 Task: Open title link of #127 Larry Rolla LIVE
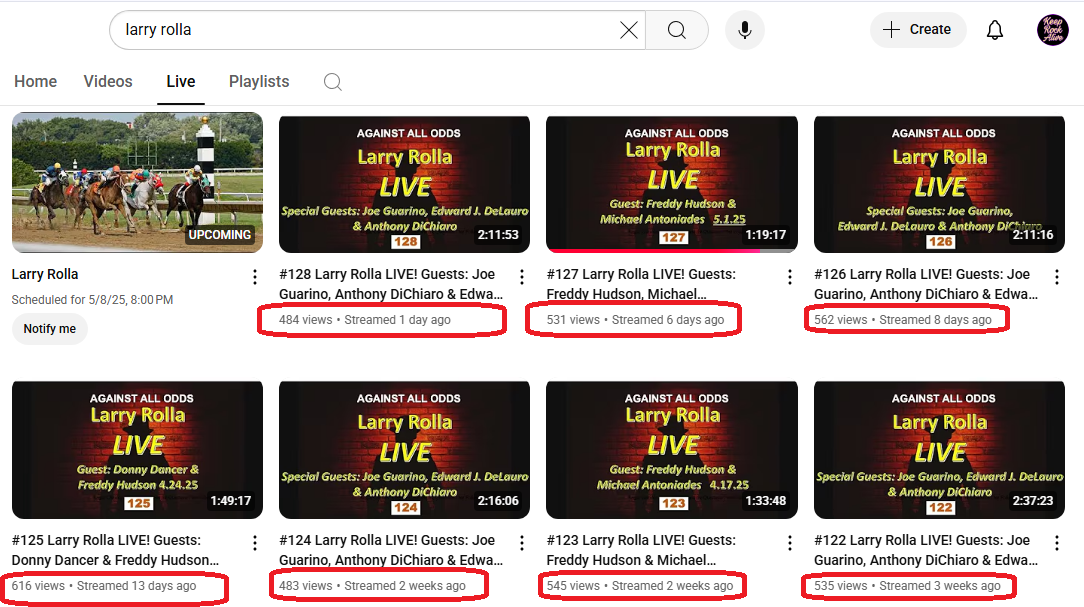click(641, 284)
